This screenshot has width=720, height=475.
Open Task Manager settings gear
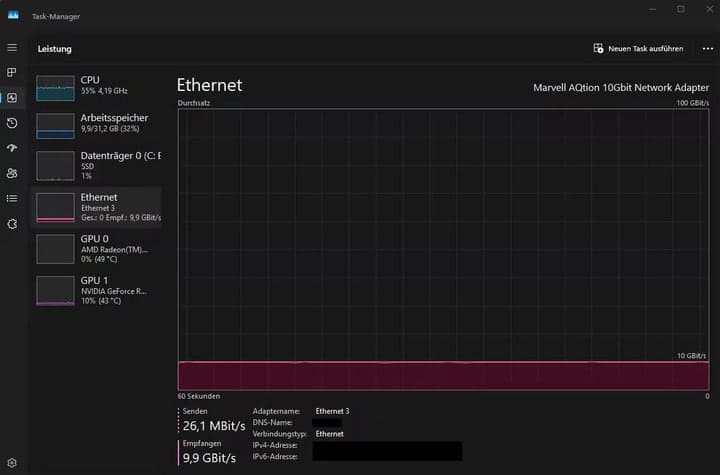point(12,463)
